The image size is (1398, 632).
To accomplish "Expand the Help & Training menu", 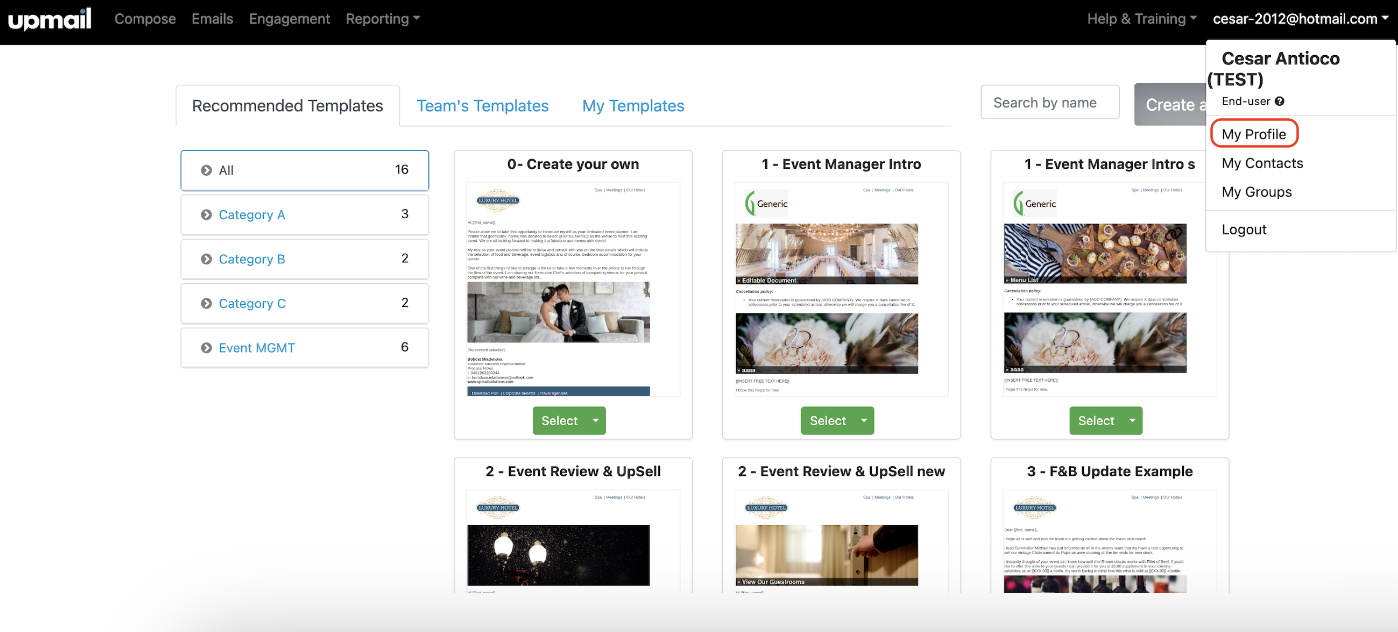I will click(1142, 19).
